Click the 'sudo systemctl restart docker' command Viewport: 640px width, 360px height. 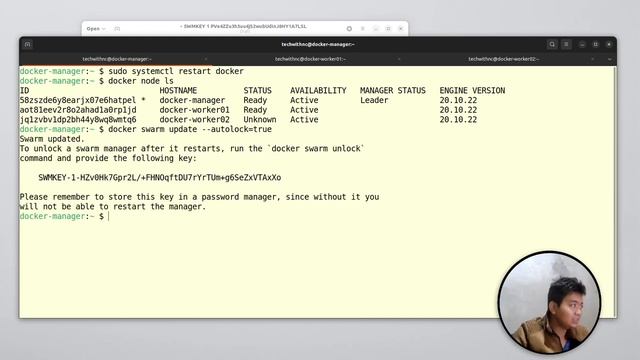pyautogui.click(x=176, y=71)
